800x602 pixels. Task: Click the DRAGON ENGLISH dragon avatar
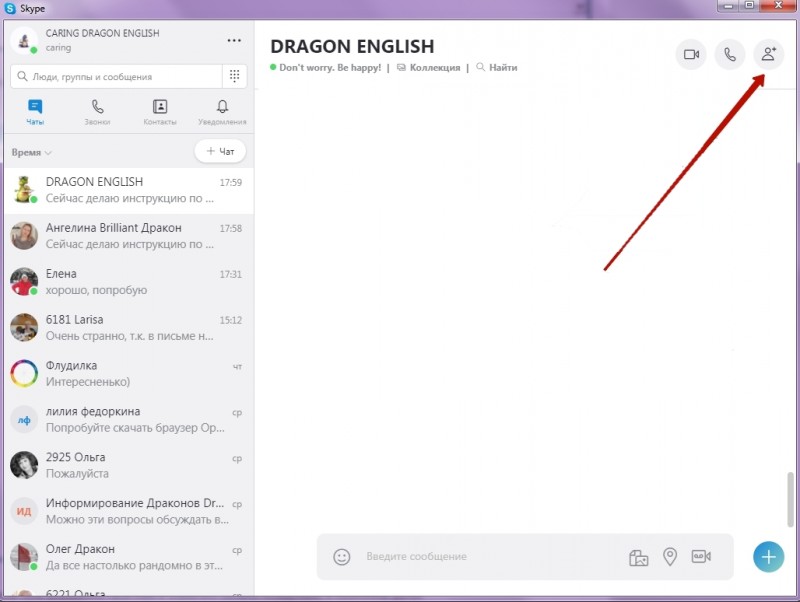pyautogui.click(x=24, y=190)
